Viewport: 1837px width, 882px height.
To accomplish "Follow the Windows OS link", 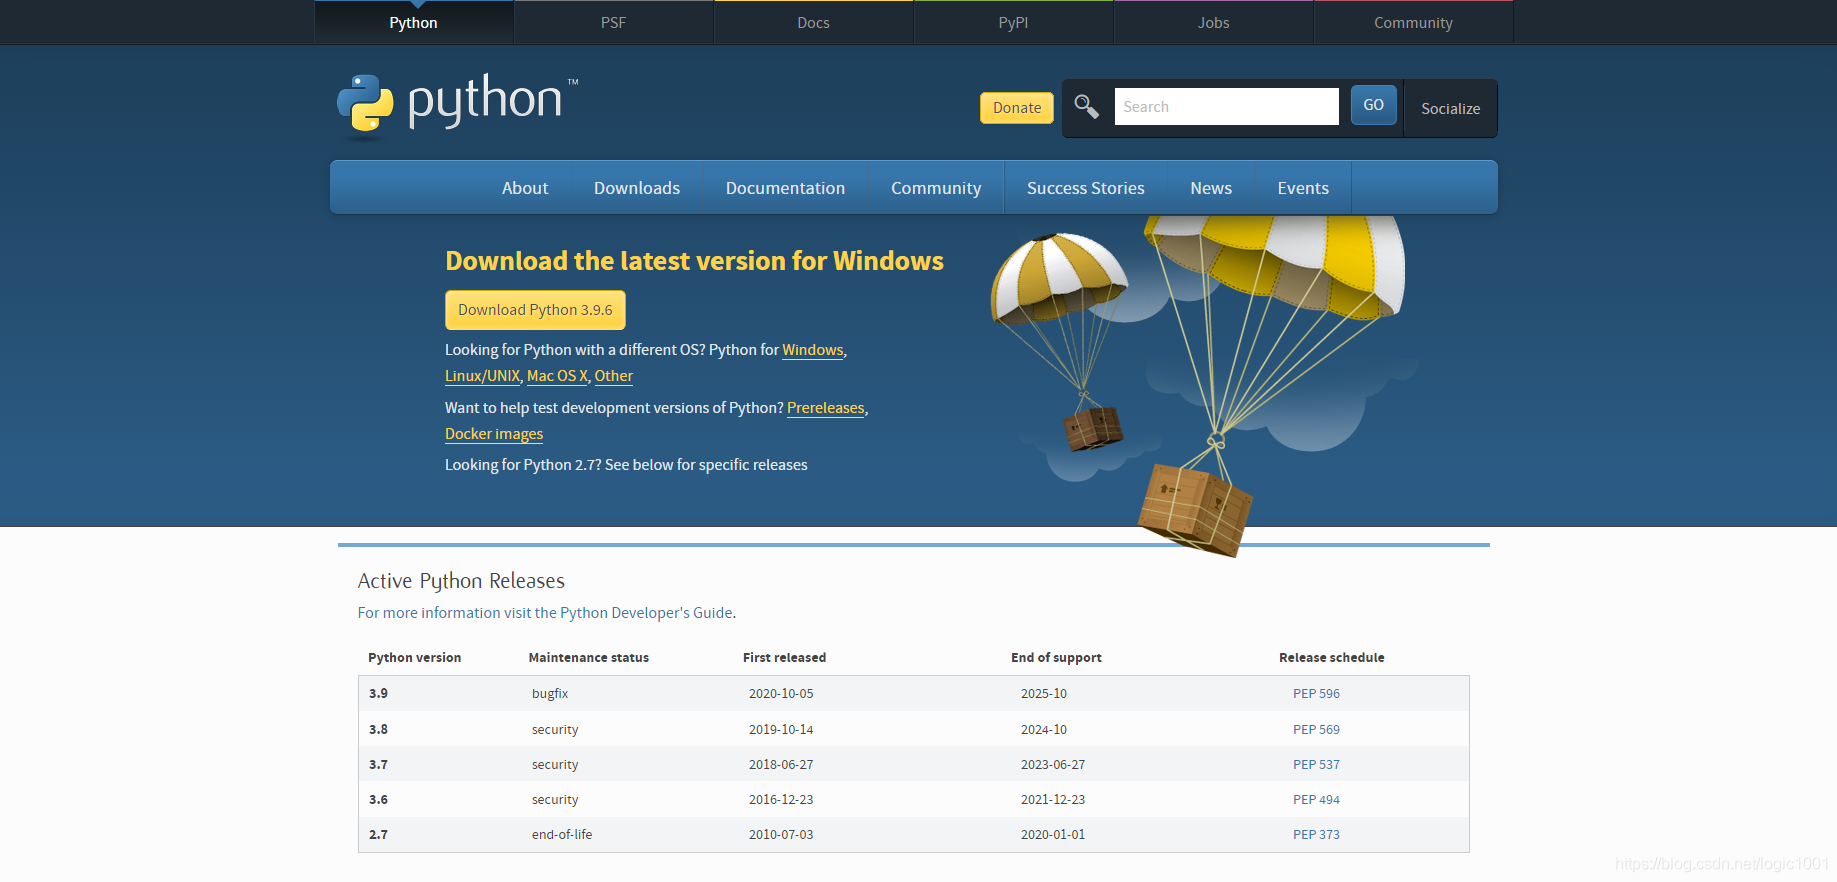I will [813, 350].
